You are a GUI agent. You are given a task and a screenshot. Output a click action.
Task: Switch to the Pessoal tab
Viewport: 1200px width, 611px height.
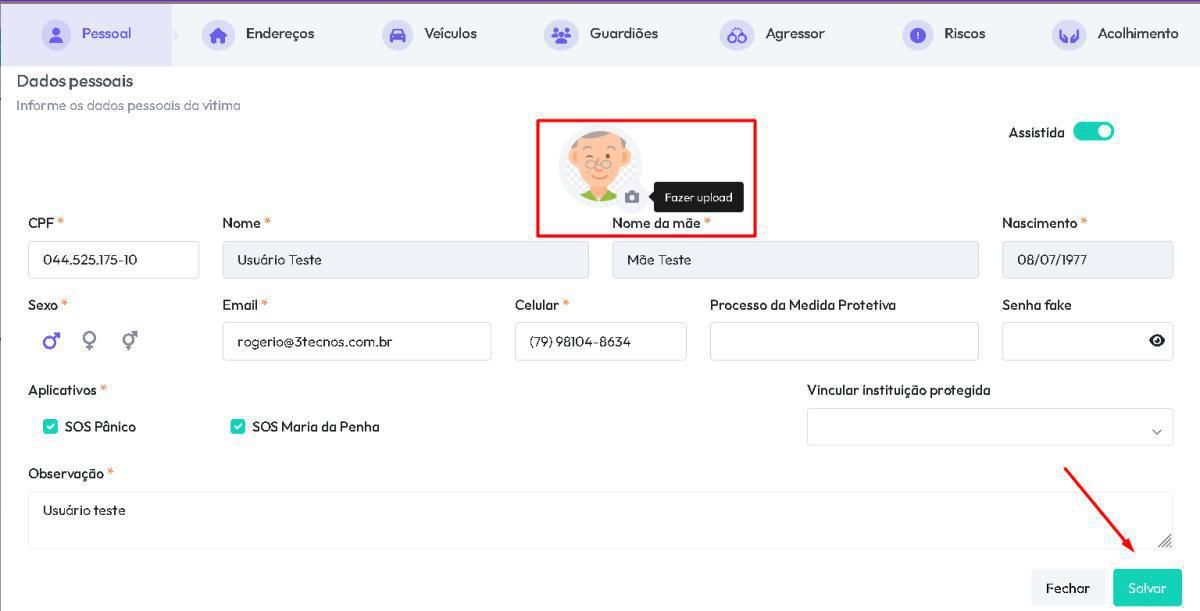(86, 34)
